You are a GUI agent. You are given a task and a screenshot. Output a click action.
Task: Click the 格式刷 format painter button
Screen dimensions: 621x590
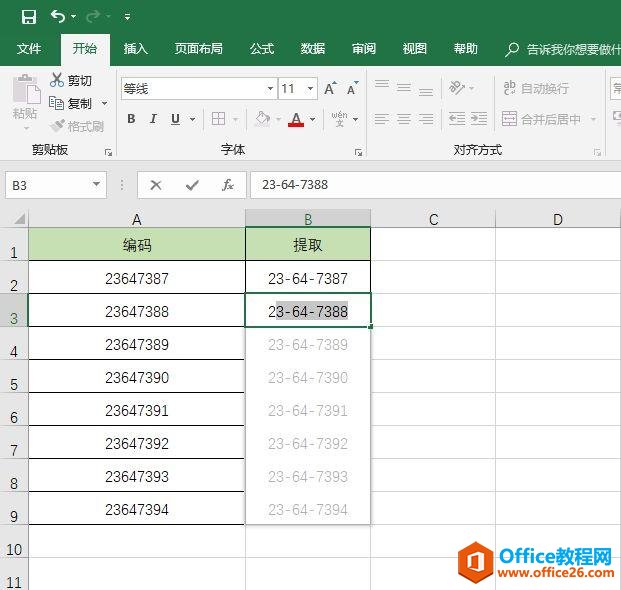(77, 127)
